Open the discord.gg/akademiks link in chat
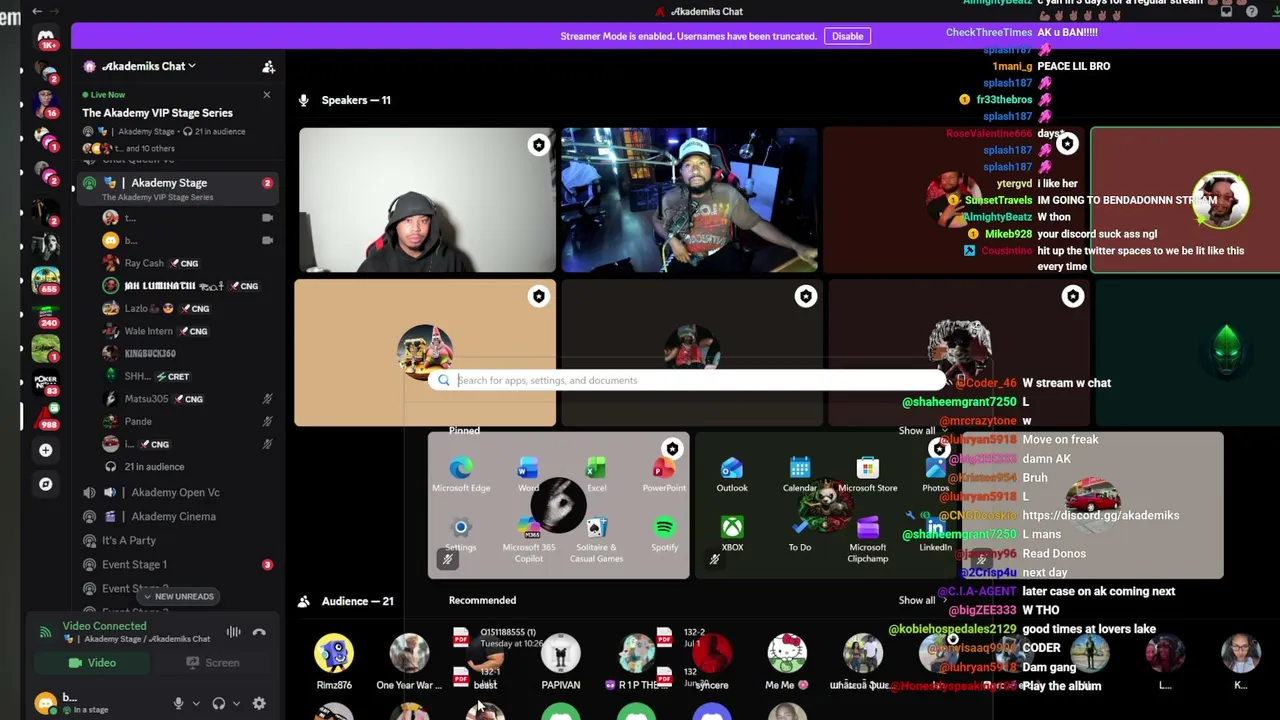The height and width of the screenshot is (720, 1280). [x=1100, y=515]
